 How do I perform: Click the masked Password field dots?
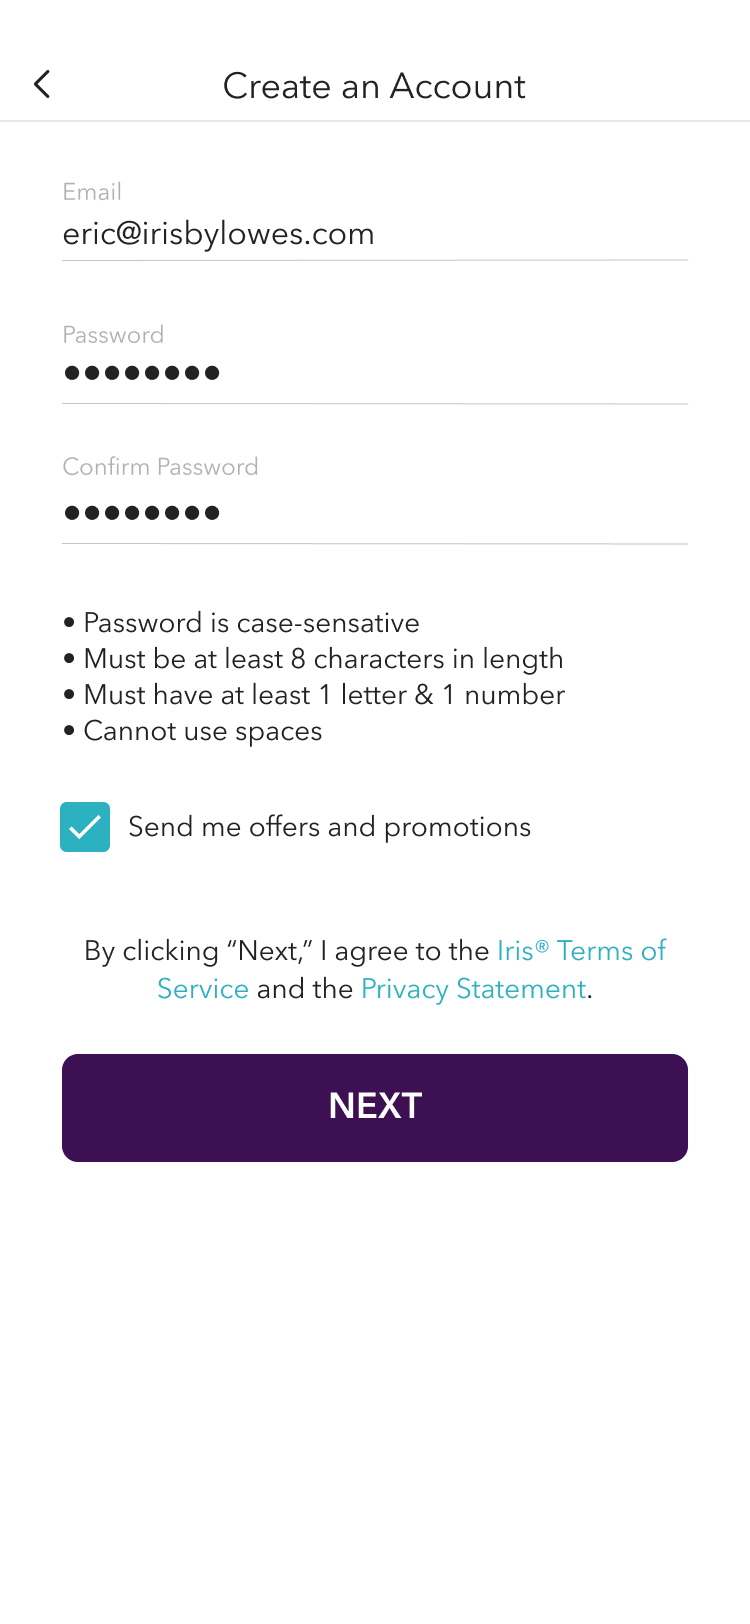point(142,374)
